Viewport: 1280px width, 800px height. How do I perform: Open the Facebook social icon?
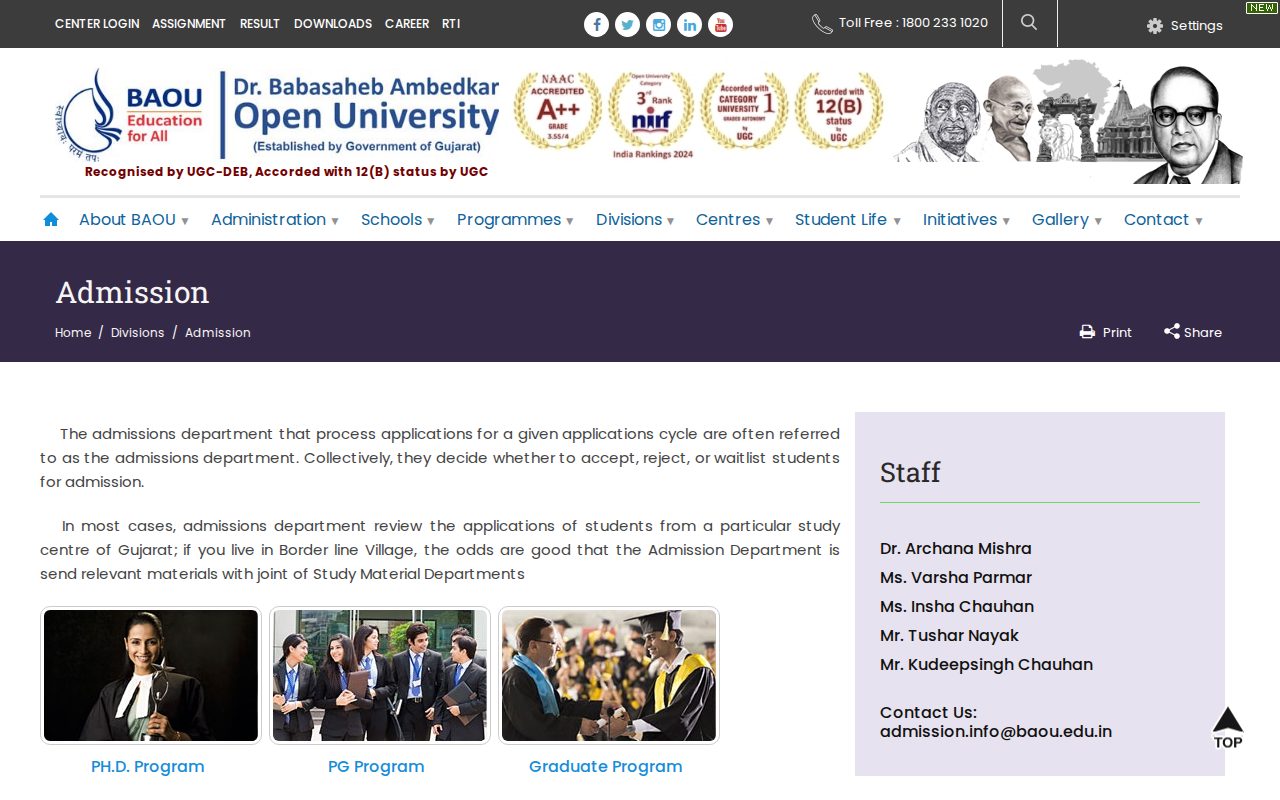pos(596,25)
